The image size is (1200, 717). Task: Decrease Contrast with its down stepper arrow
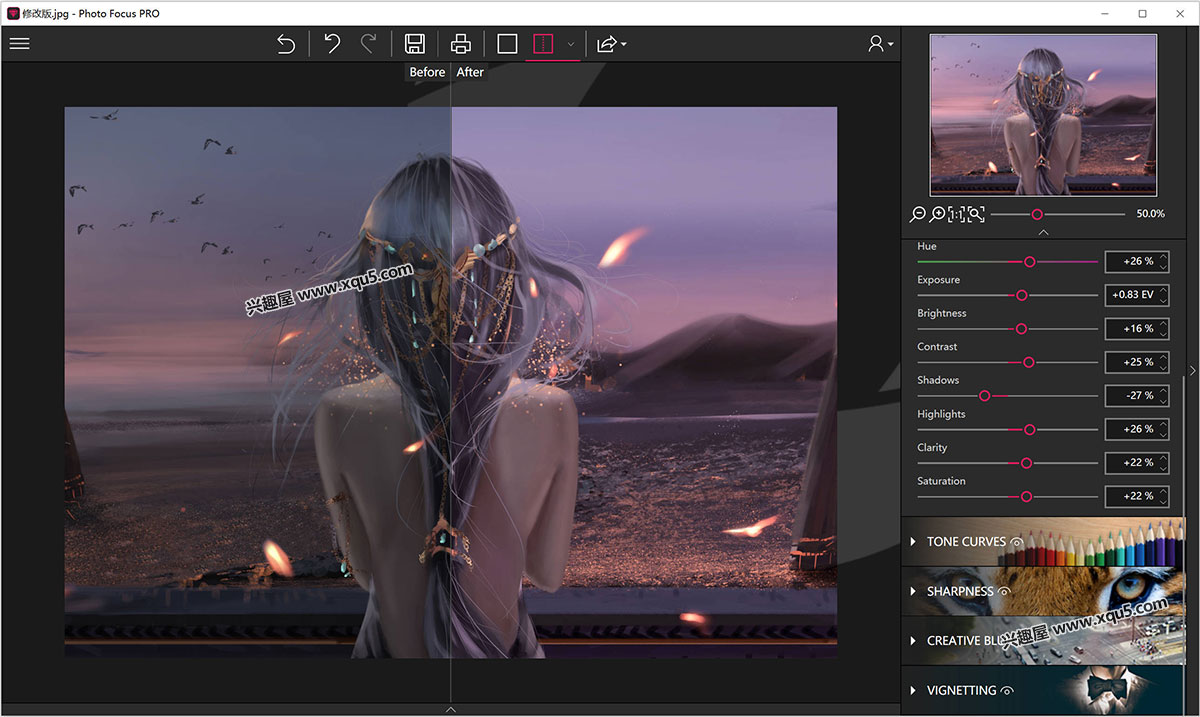click(1163, 367)
